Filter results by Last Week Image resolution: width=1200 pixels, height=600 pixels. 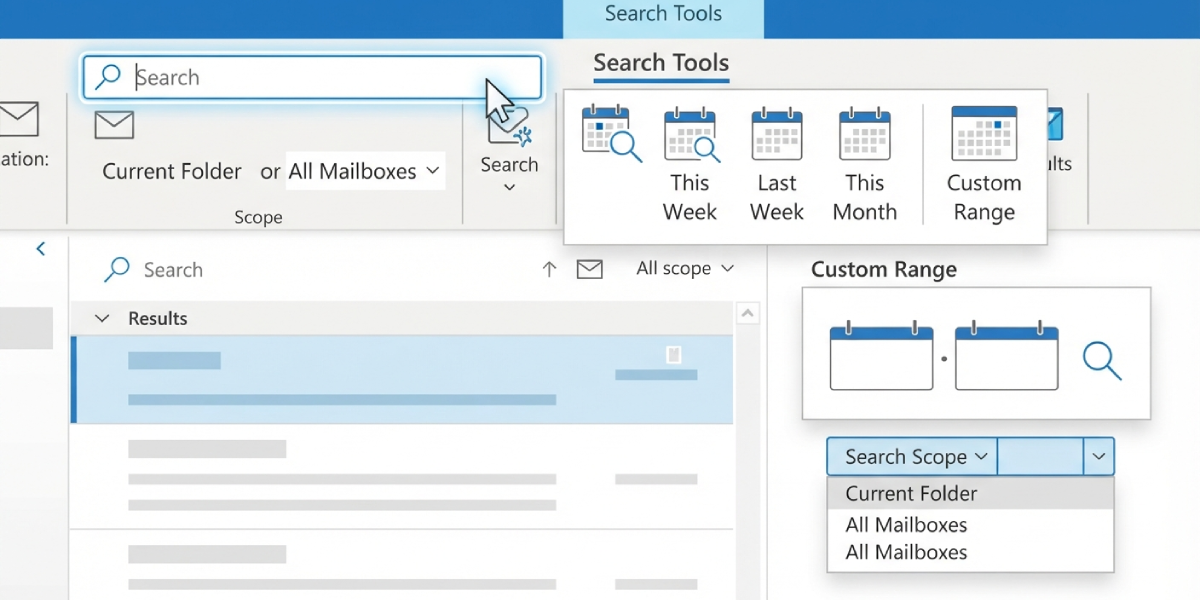click(x=777, y=166)
